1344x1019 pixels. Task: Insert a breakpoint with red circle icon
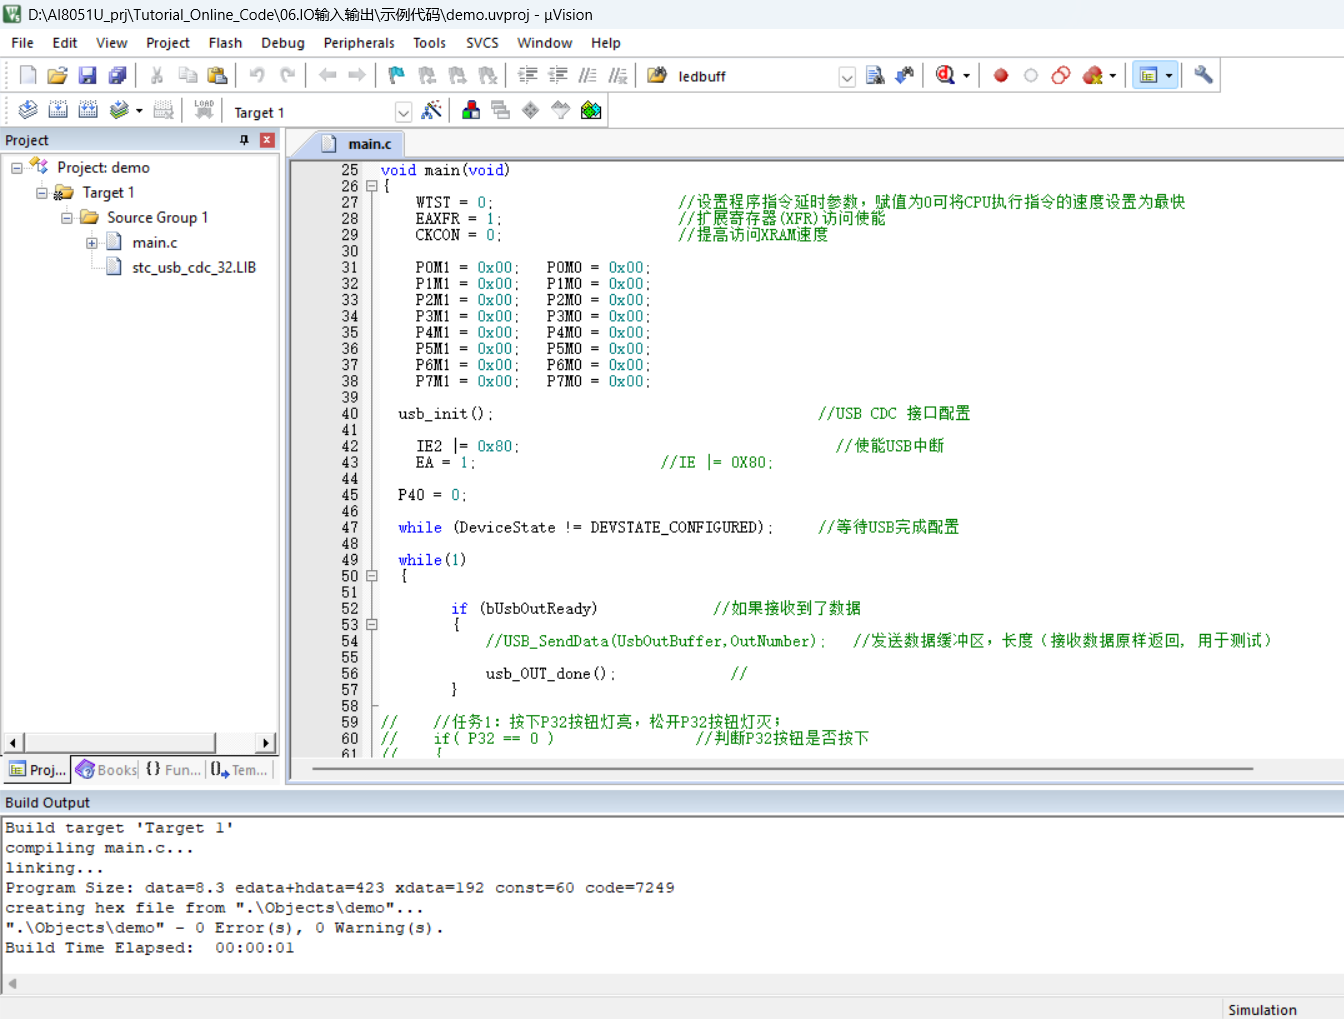1000,76
